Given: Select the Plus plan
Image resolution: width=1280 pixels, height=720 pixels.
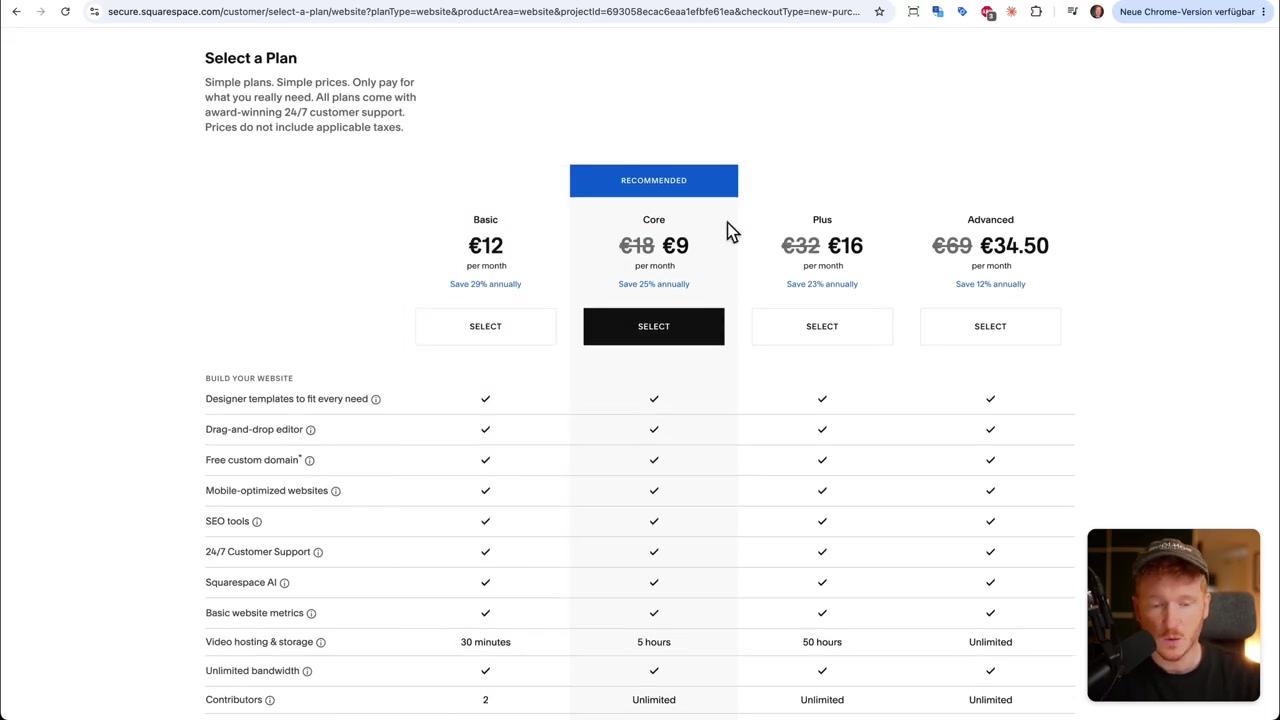Looking at the screenshot, I should tap(822, 326).
